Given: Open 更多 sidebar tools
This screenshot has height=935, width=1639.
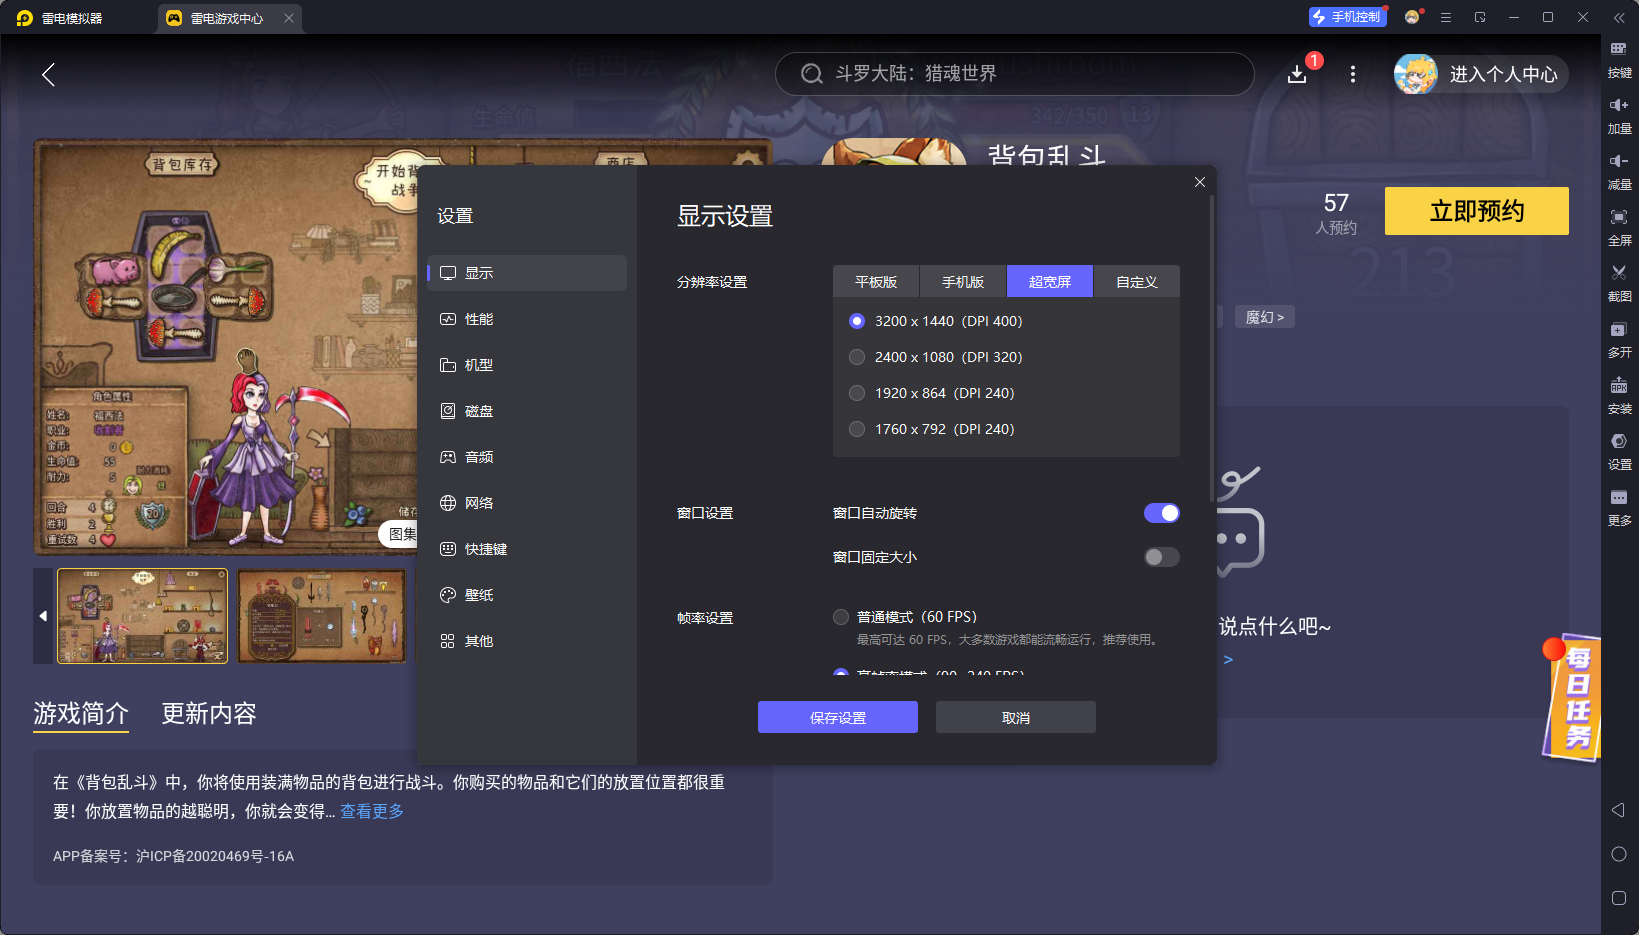Looking at the screenshot, I should (x=1619, y=507).
